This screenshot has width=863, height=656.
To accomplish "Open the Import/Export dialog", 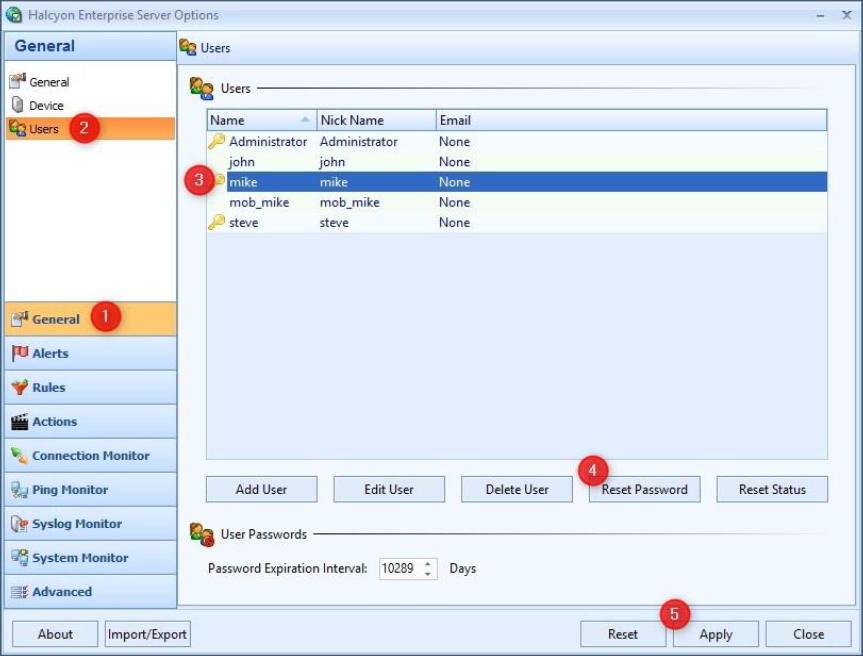I will tap(148, 634).
